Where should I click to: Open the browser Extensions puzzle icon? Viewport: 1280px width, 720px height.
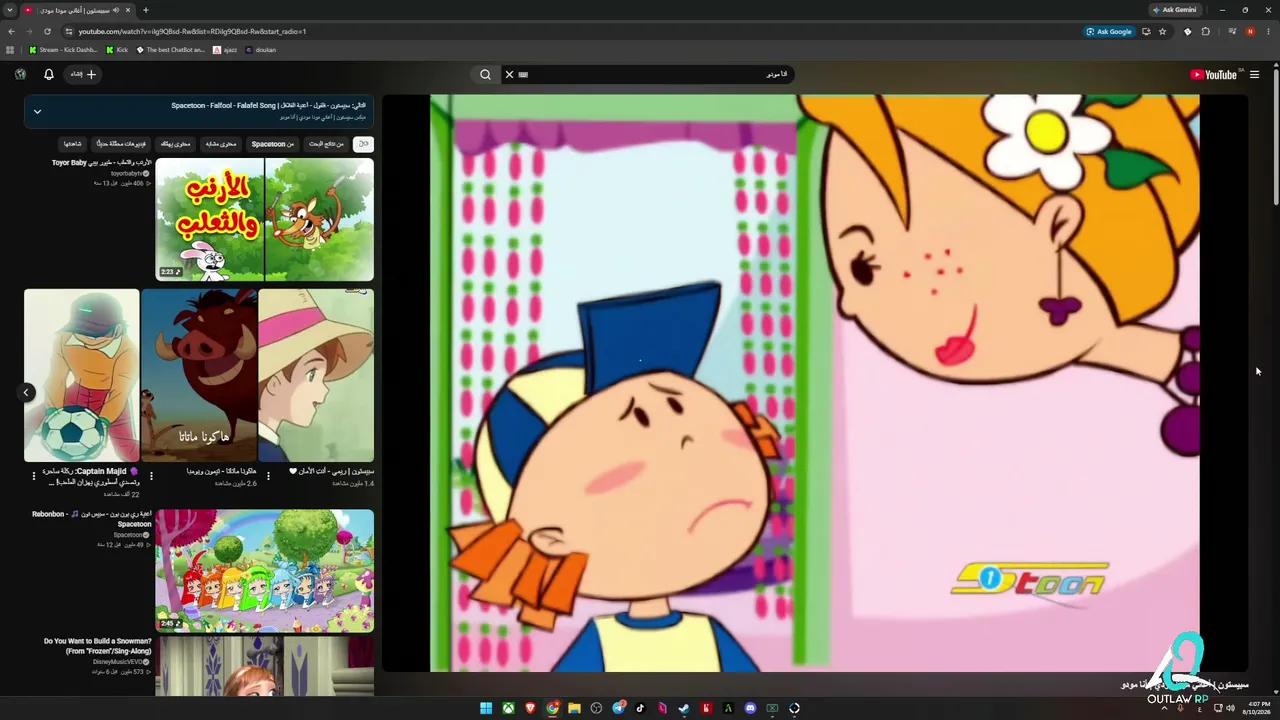click(1205, 31)
